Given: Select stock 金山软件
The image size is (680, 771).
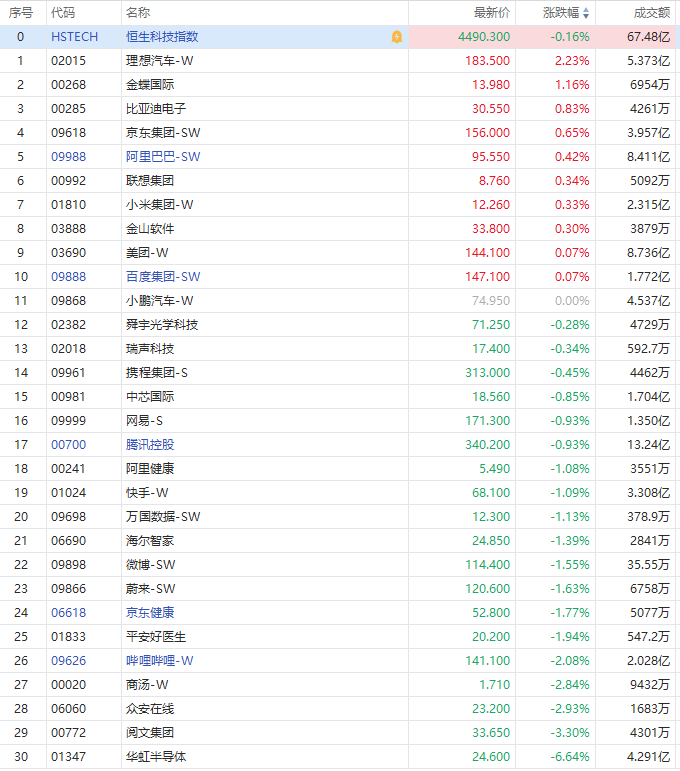Looking at the screenshot, I should (x=150, y=229).
